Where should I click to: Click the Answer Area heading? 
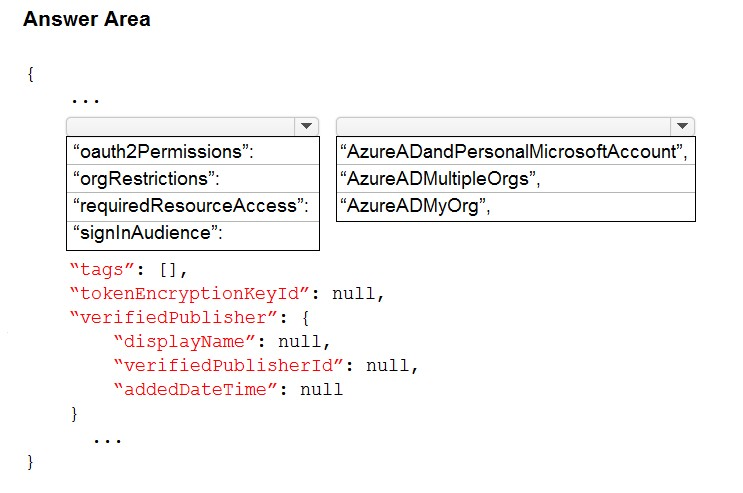(87, 19)
